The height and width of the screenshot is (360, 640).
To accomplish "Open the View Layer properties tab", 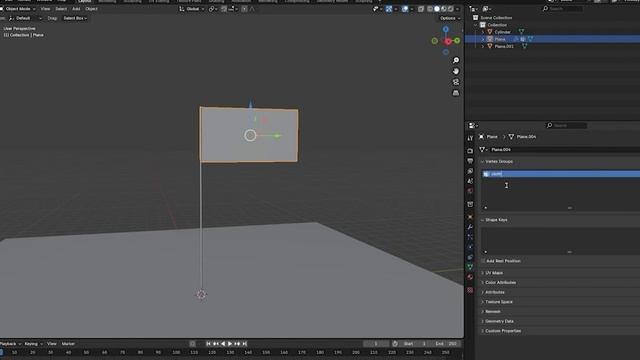I will [x=470, y=171].
